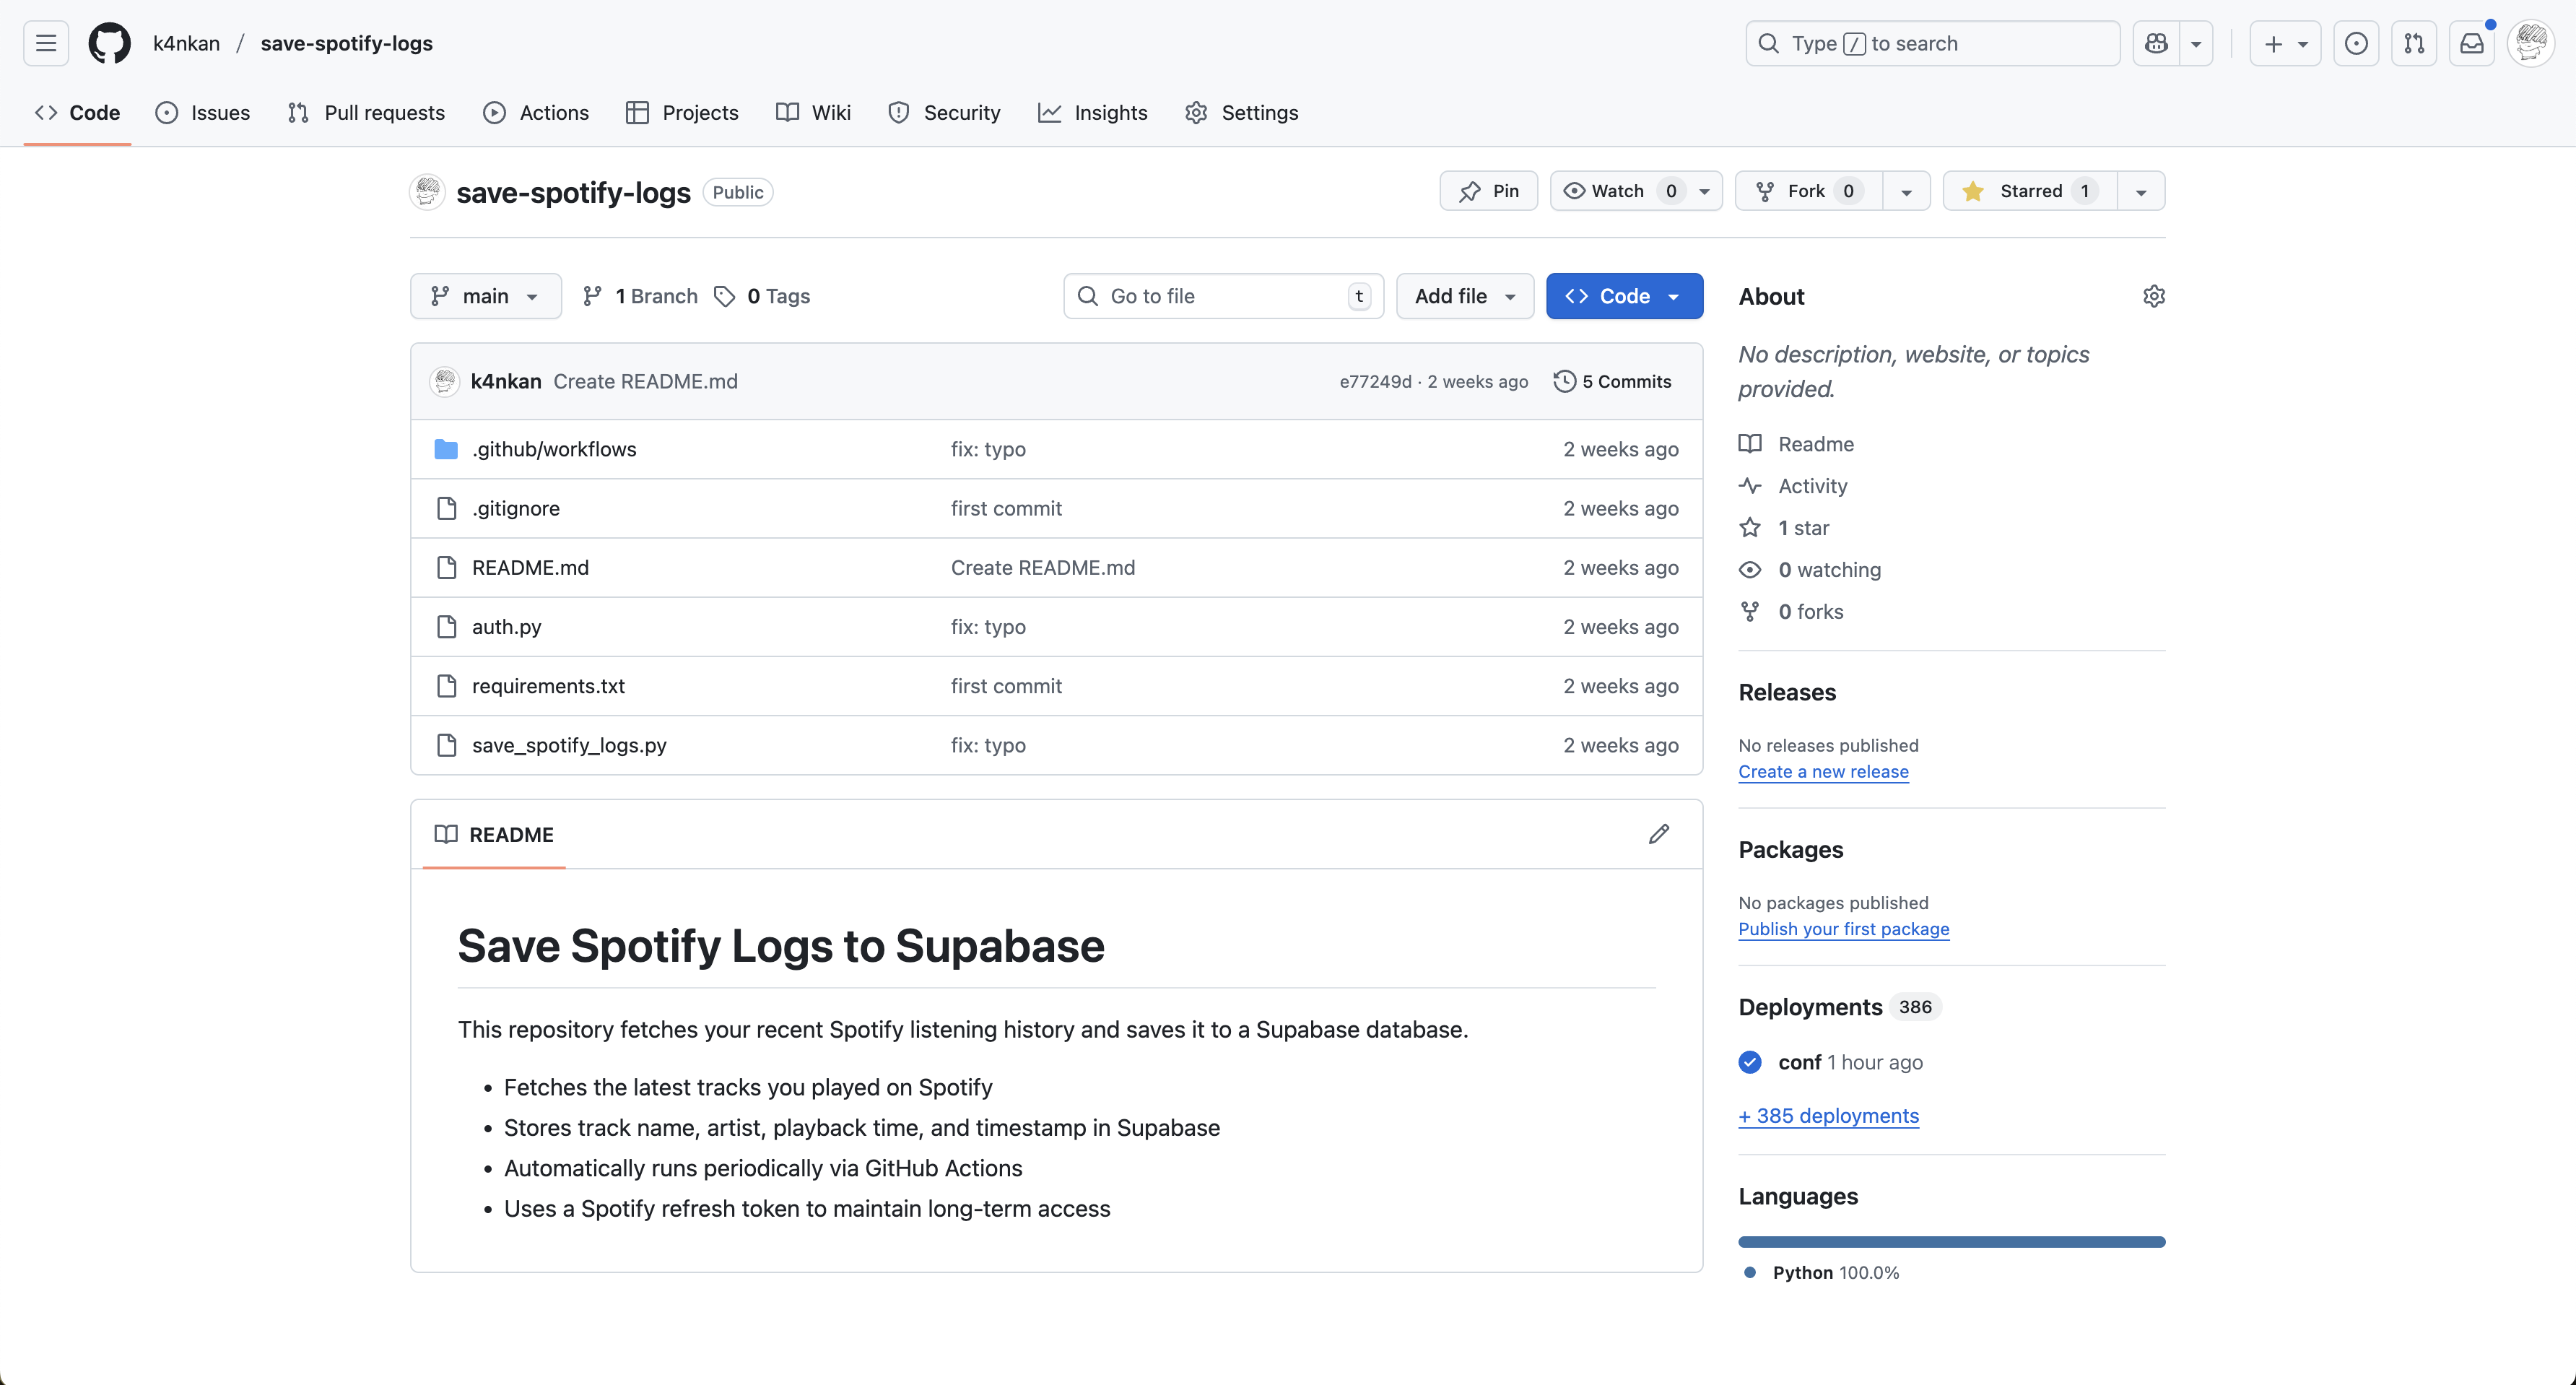Click the GitHub logo home icon
Viewport: 2576px width, 1385px height.
(109, 43)
